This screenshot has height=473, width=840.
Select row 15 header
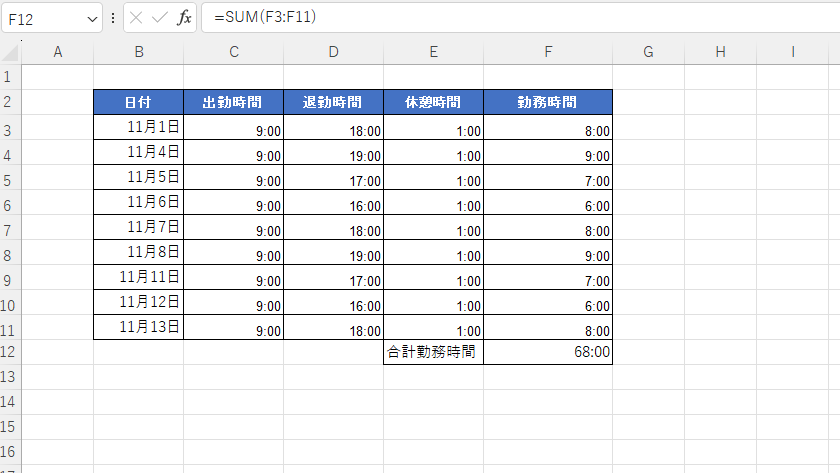coord(10,427)
